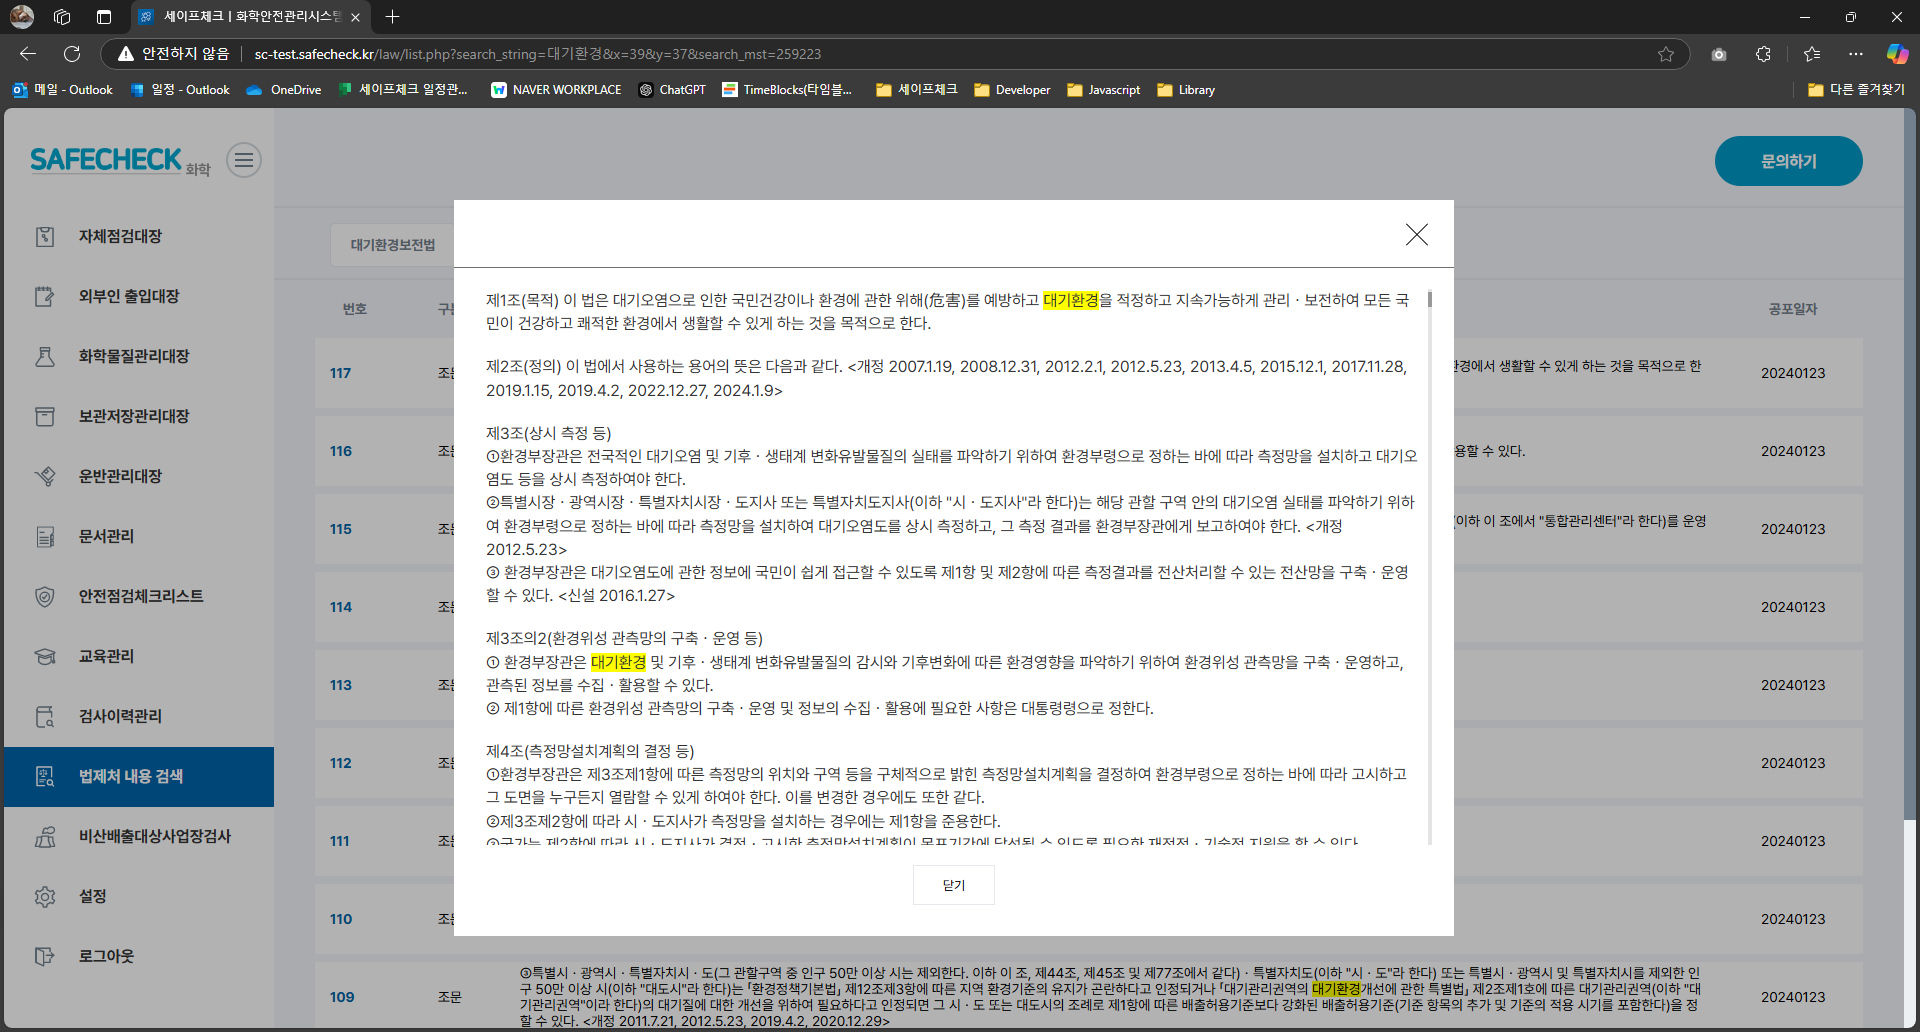1920x1032 pixels.
Task: Click the browser back arrow
Action: click(x=28, y=54)
